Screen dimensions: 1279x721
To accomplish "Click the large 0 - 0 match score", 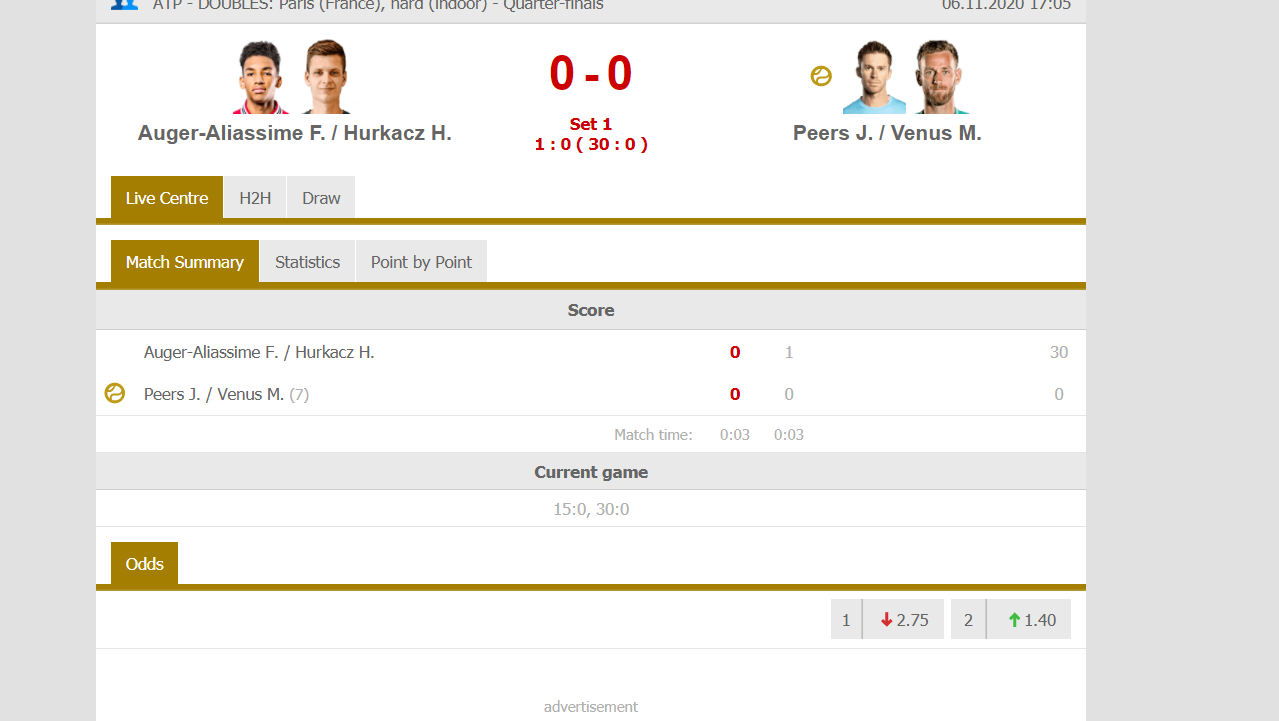I will (x=590, y=74).
